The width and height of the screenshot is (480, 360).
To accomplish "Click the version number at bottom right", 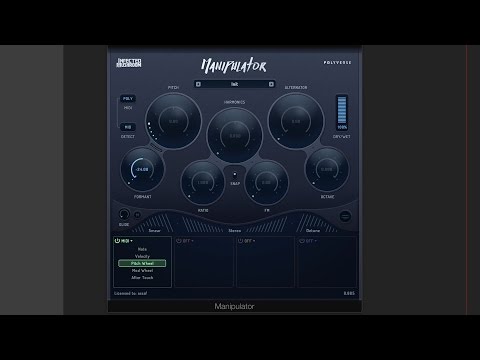I will coord(349,293).
